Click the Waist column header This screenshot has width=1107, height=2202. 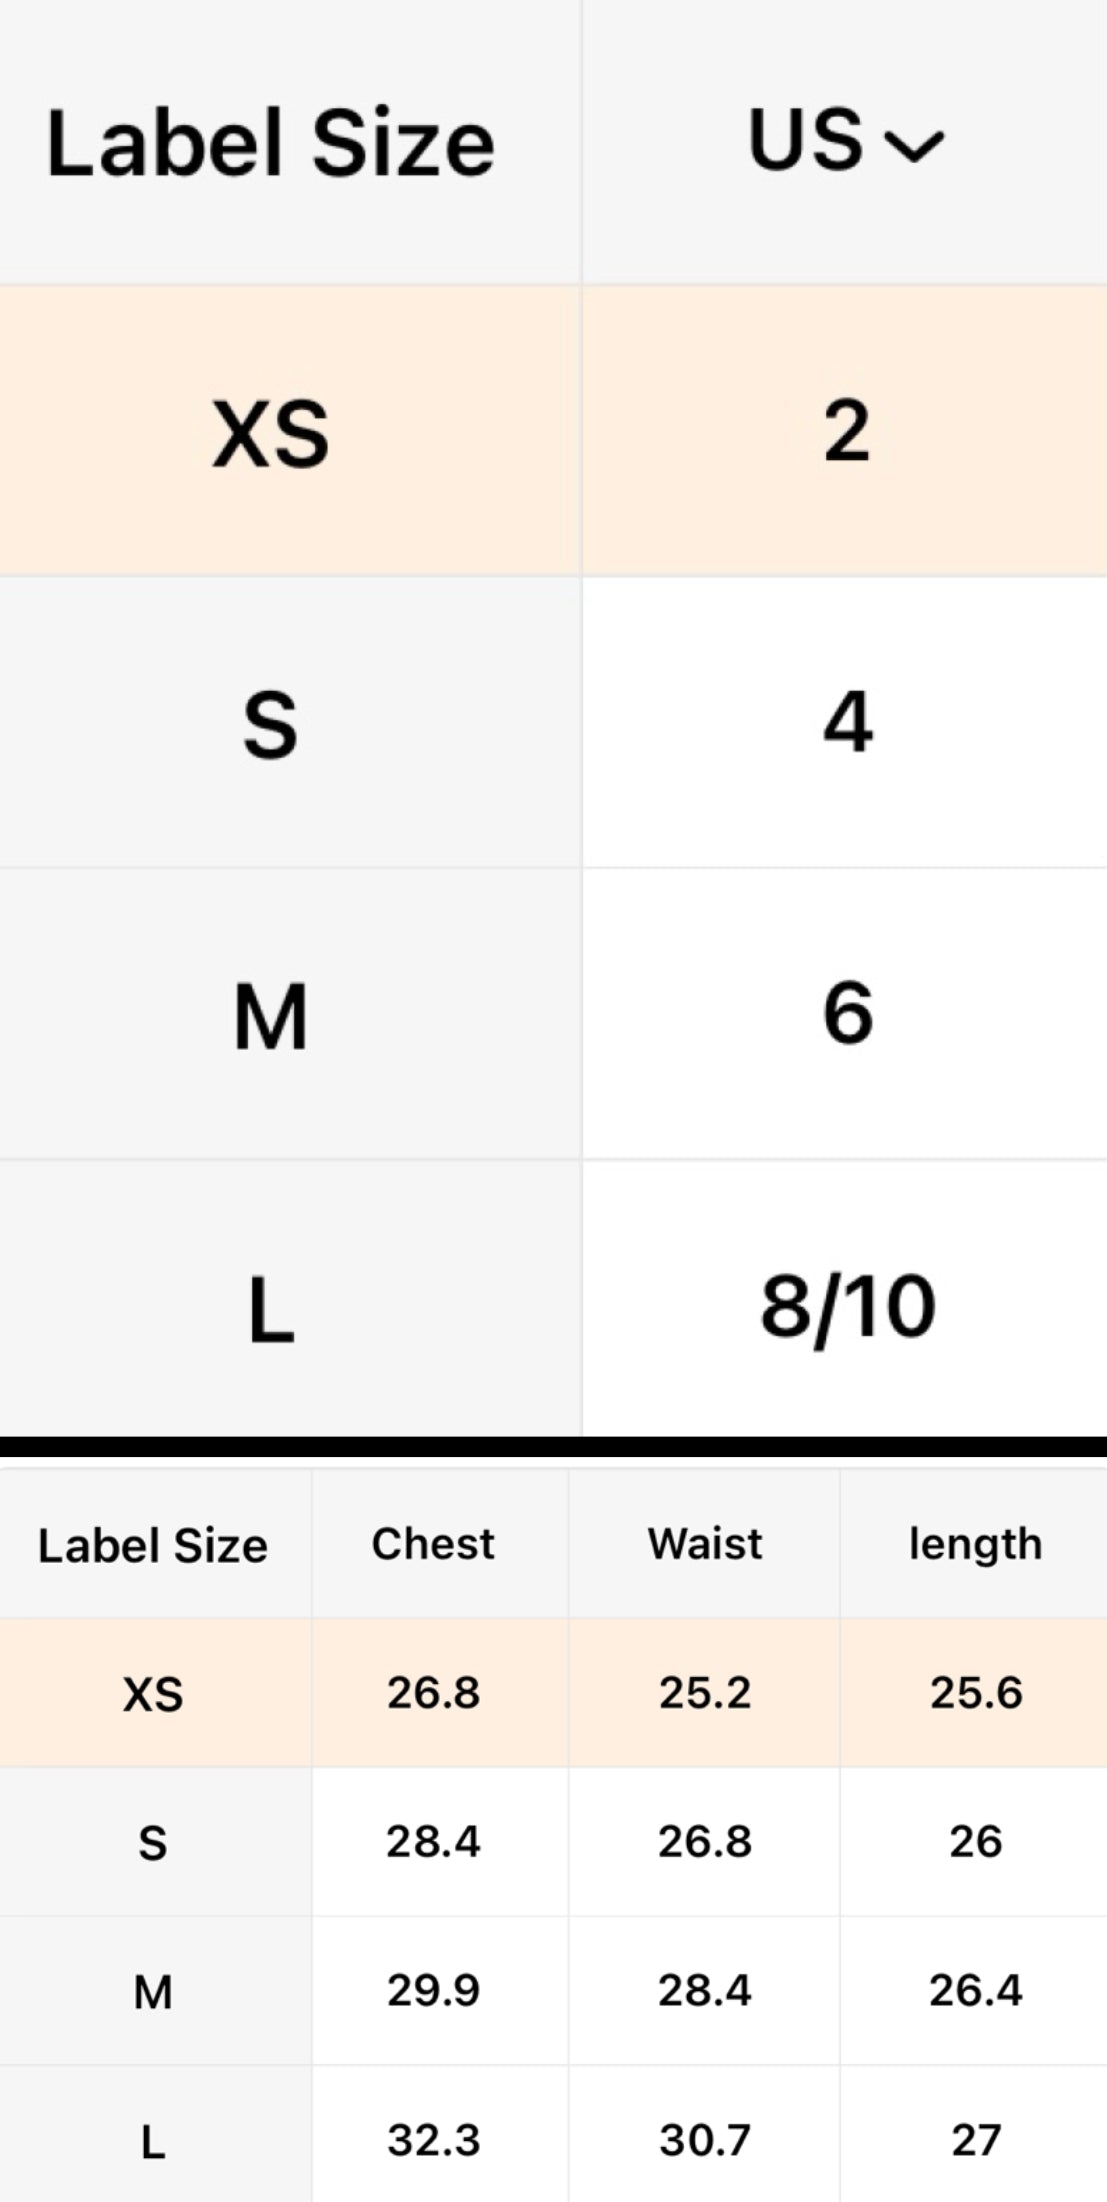(704, 1544)
